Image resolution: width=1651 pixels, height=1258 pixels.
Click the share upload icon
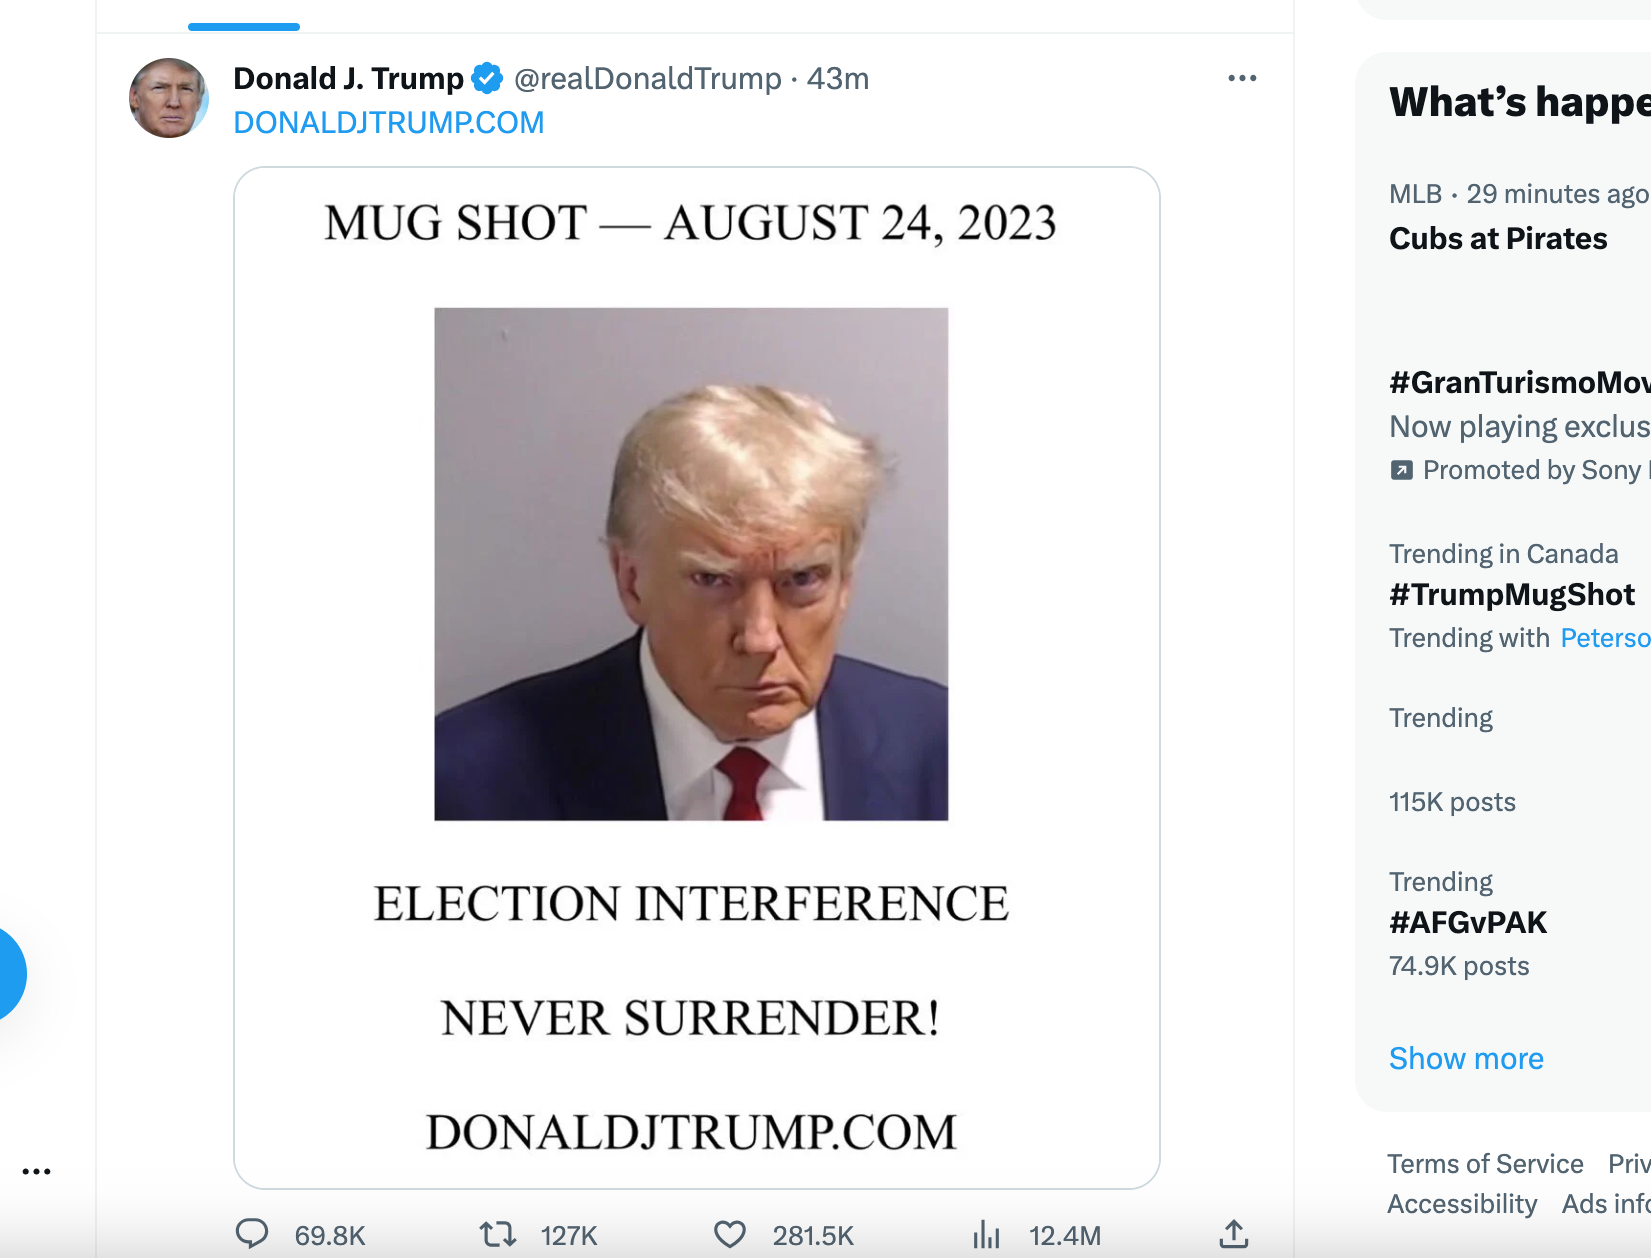1234,1234
